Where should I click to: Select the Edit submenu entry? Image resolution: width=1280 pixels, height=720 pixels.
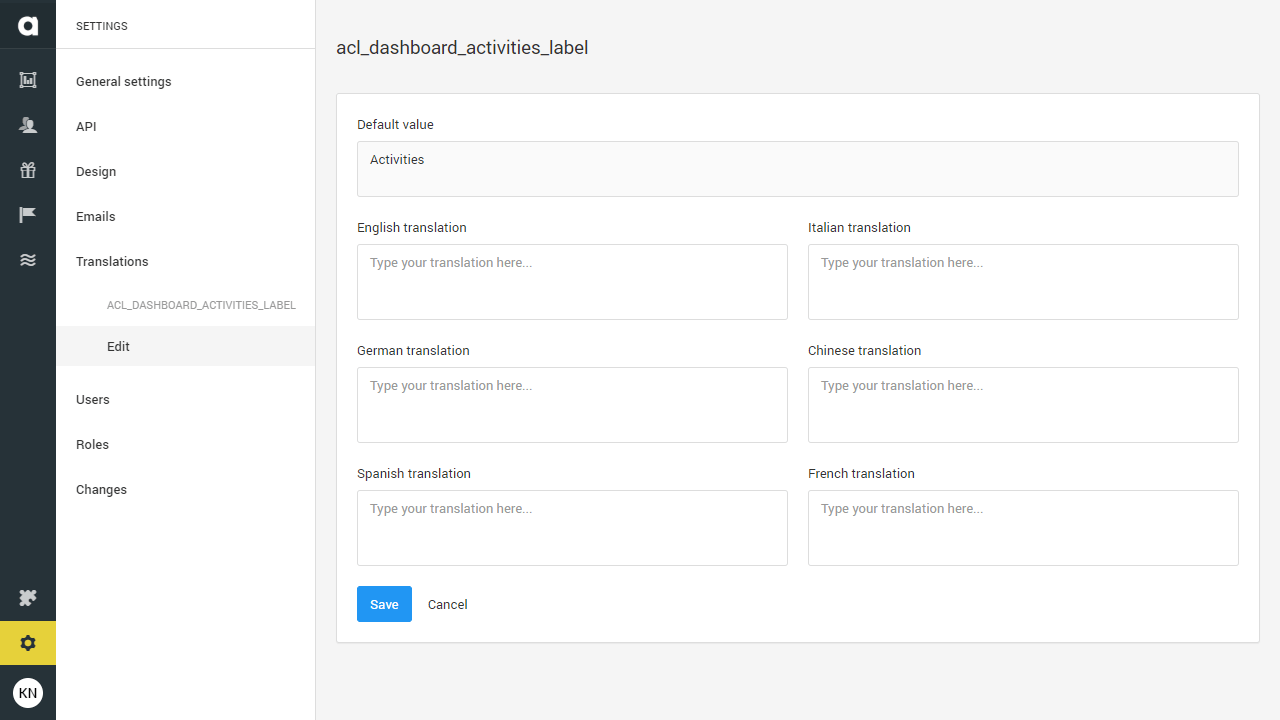pyautogui.click(x=185, y=347)
